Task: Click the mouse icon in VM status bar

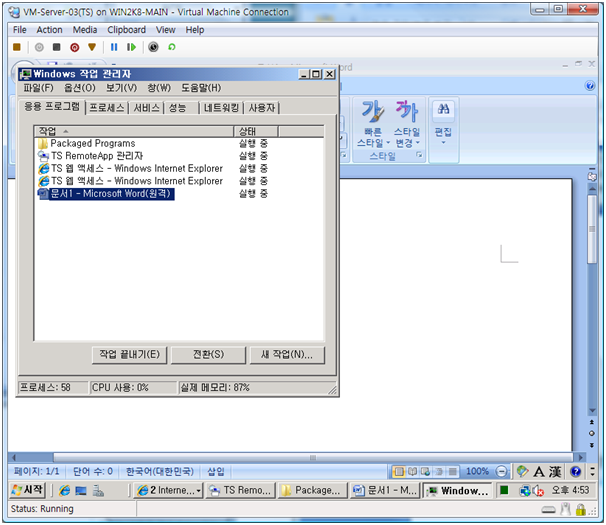Action: click(565, 510)
